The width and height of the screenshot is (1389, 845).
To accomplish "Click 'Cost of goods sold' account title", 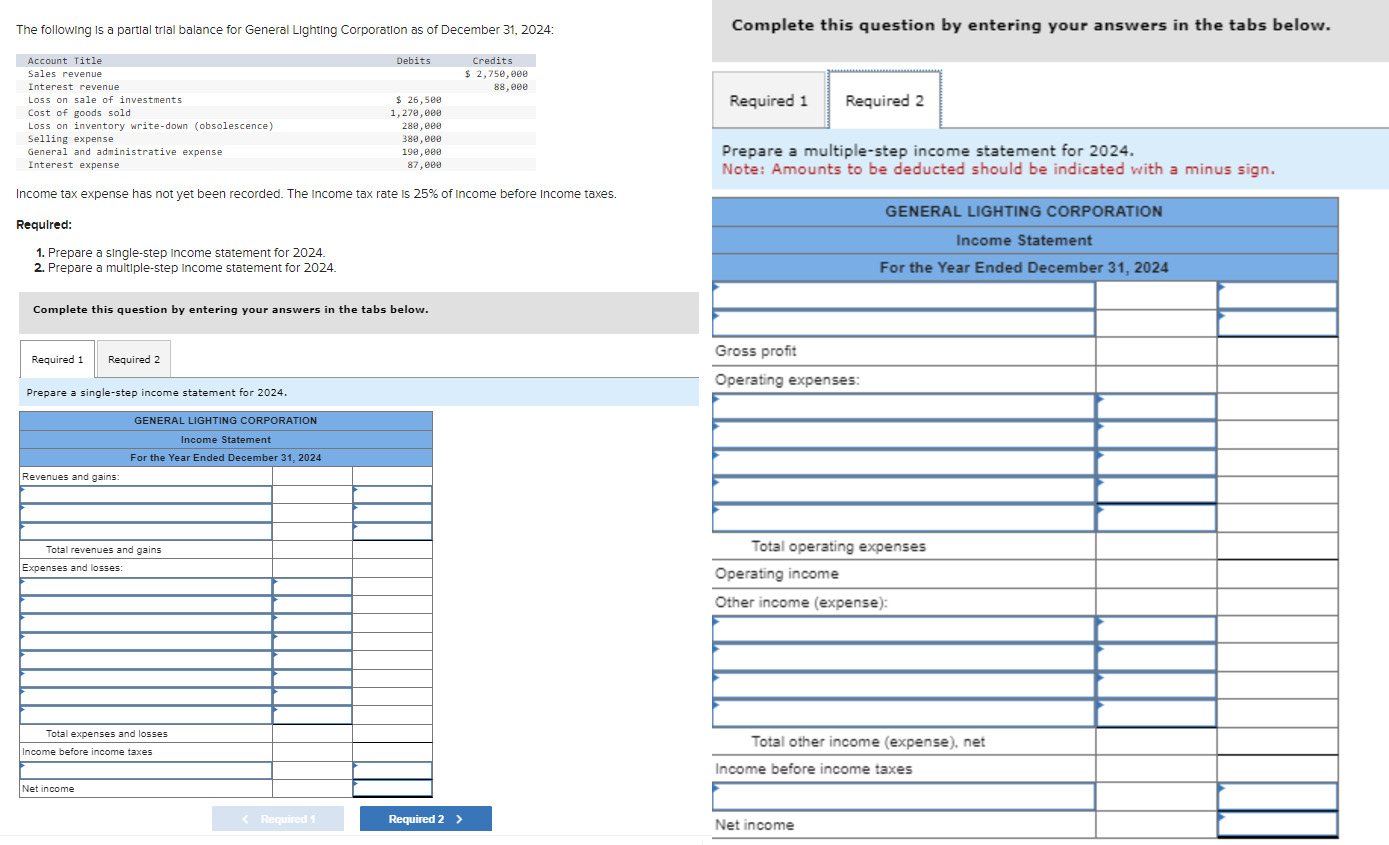I will pos(79,113).
